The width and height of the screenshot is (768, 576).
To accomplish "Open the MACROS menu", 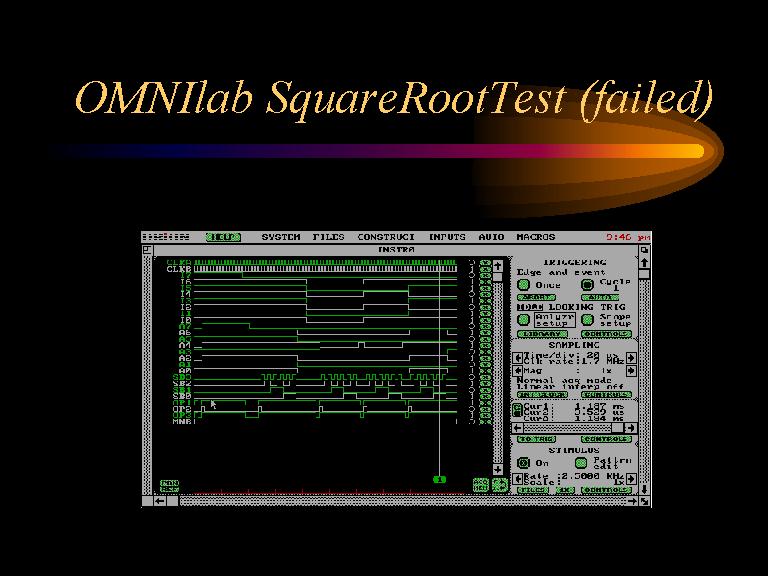I will [535, 237].
